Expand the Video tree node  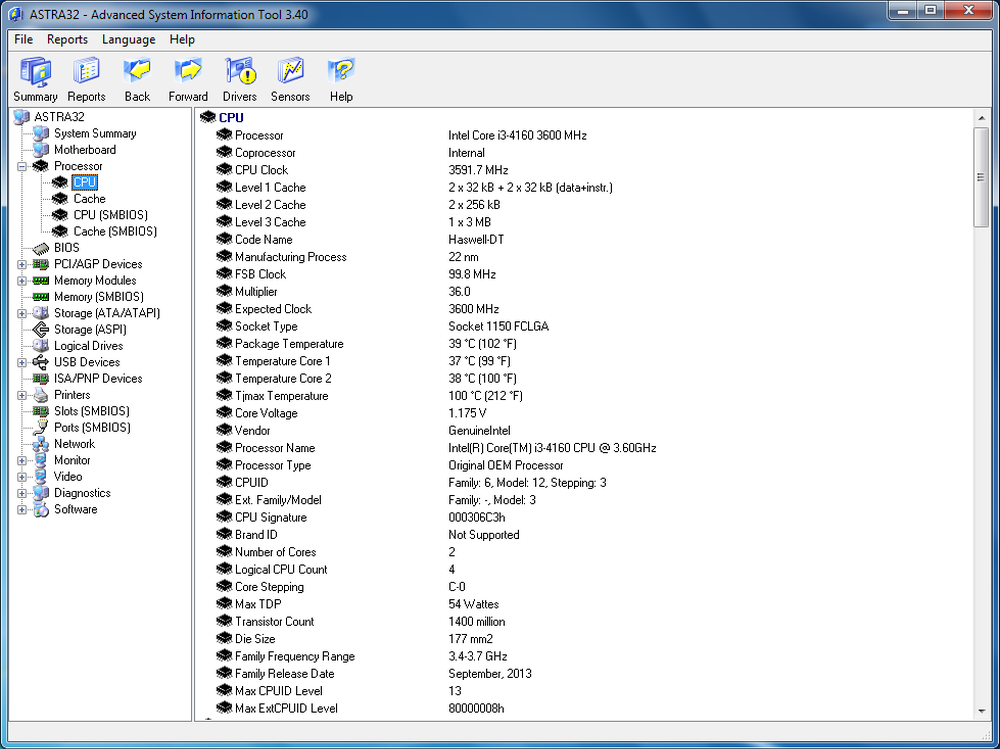pyautogui.click(x=22, y=477)
